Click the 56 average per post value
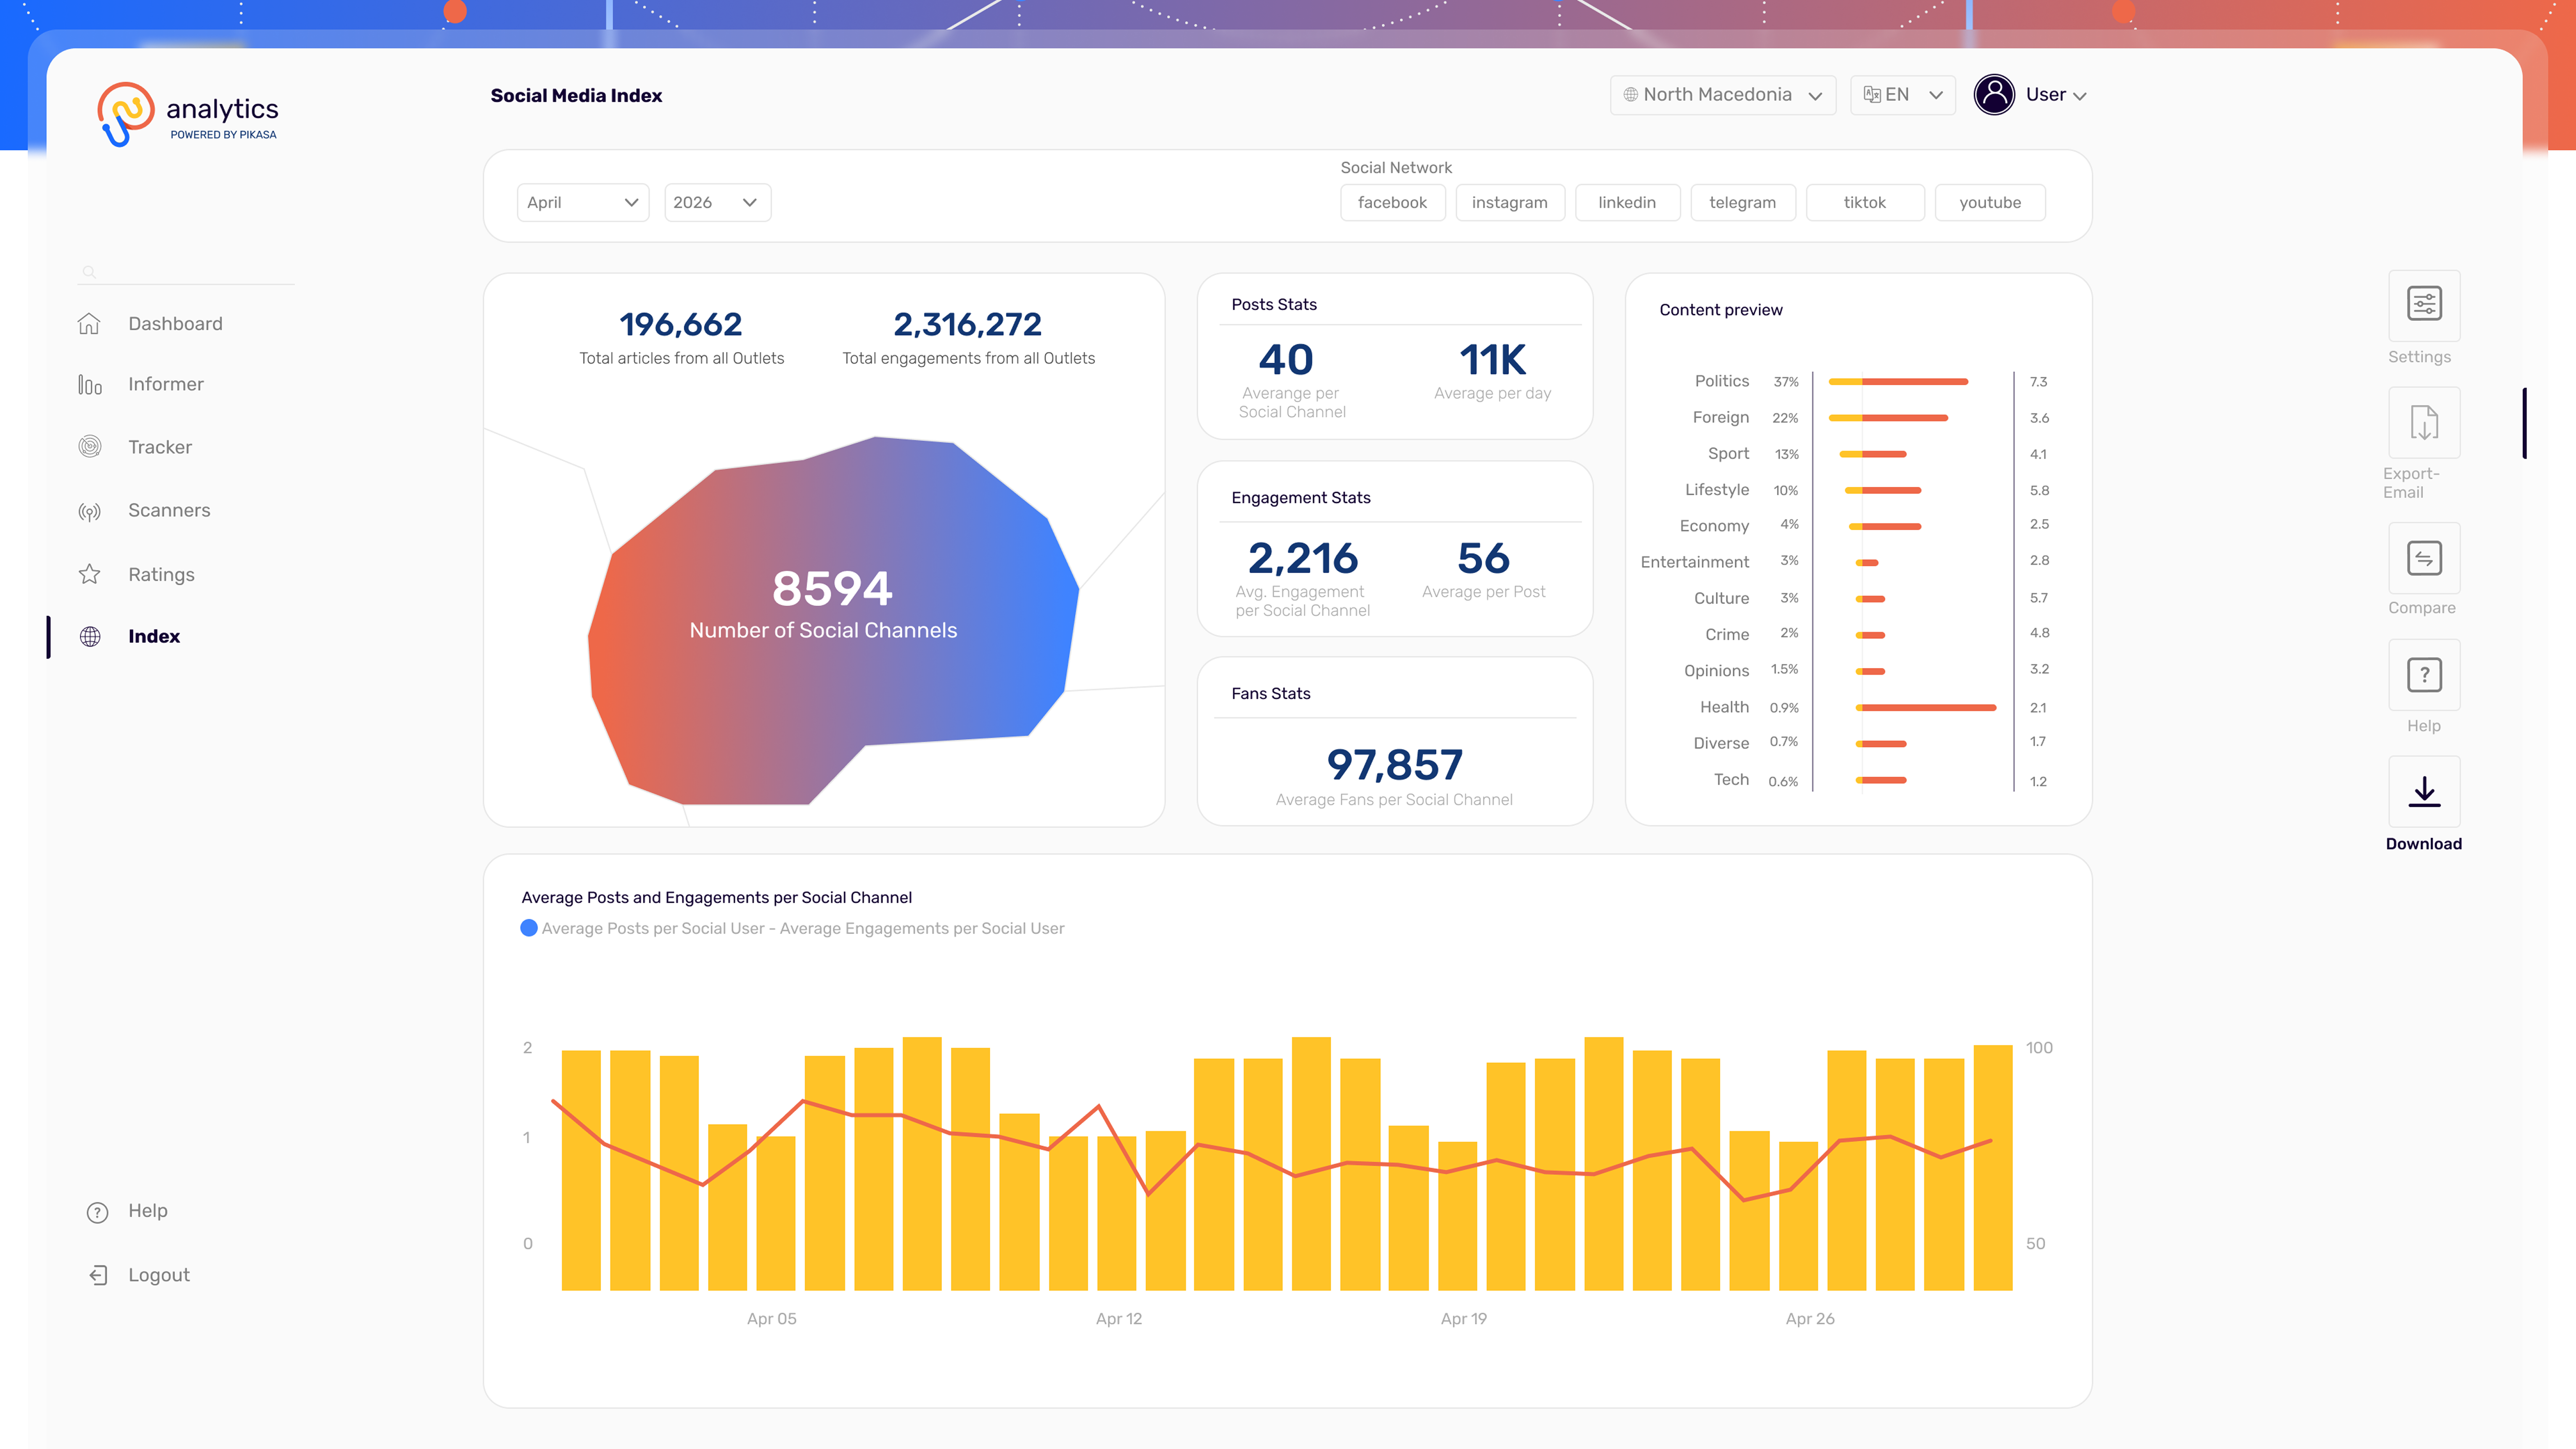2576x1449 pixels. click(1483, 558)
